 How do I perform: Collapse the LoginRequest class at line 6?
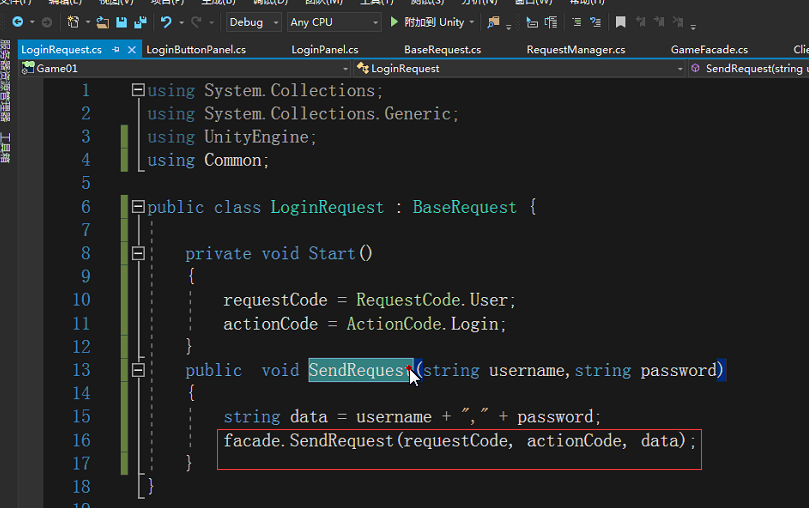(x=138, y=207)
